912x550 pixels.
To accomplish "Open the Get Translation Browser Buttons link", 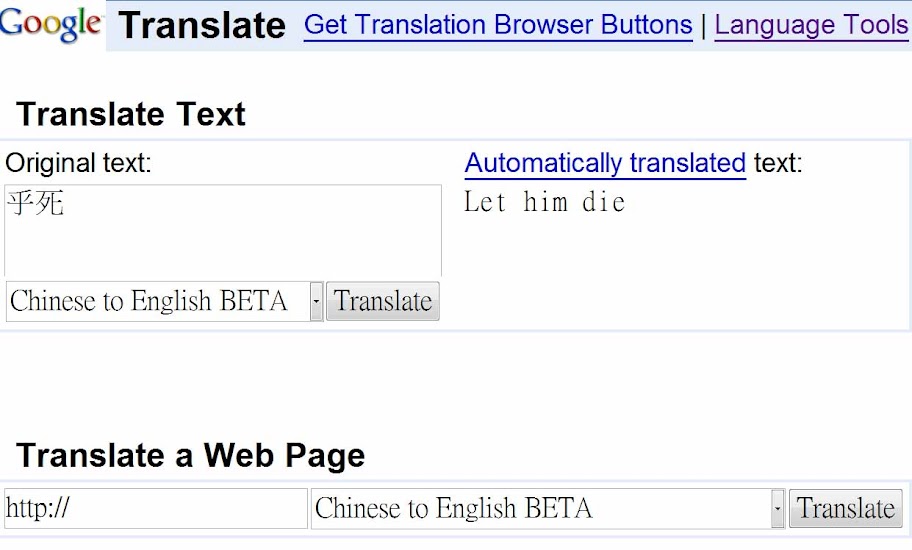I will tap(498, 25).
